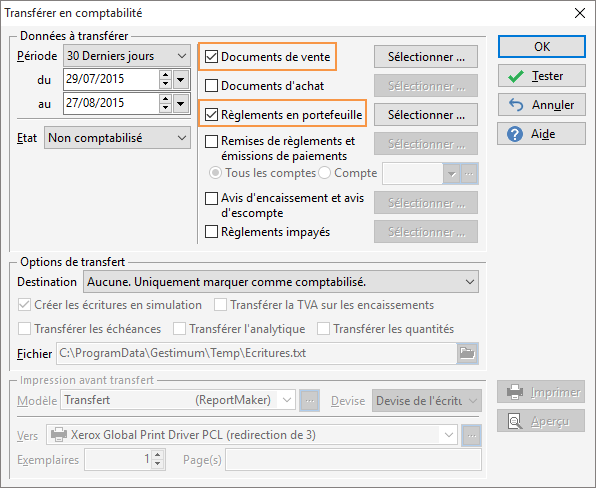Click the Annuler undo arrow button
596x488 pixels.
(x=542, y=105)
